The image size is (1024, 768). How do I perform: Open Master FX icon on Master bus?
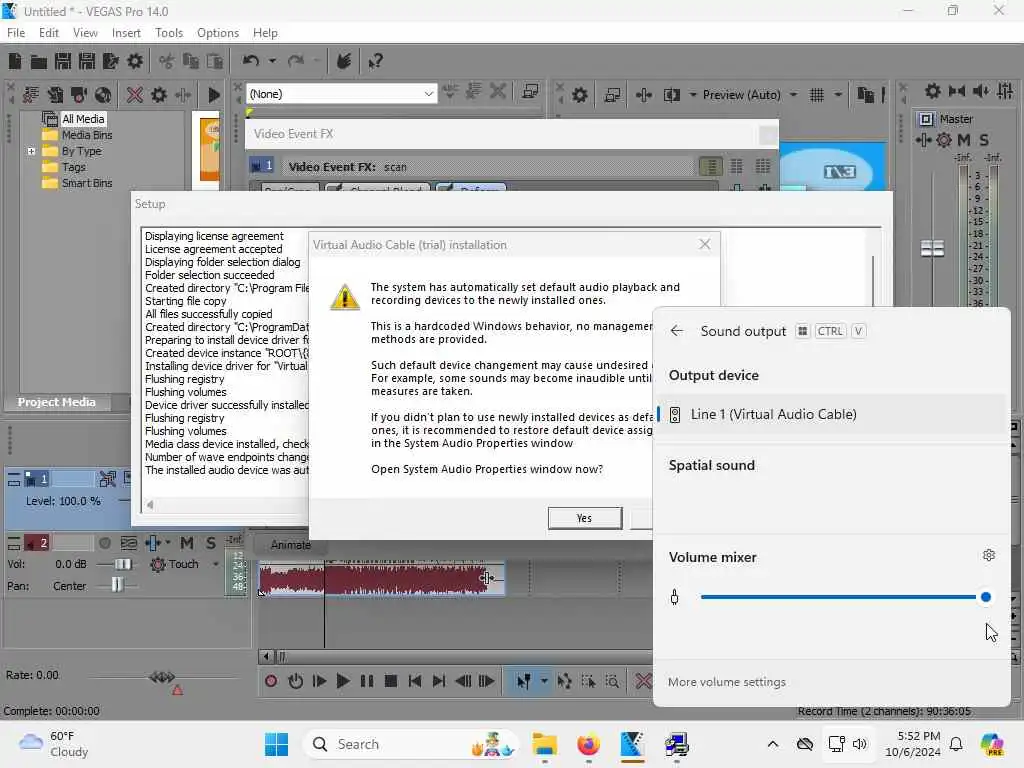pos(923,140)
